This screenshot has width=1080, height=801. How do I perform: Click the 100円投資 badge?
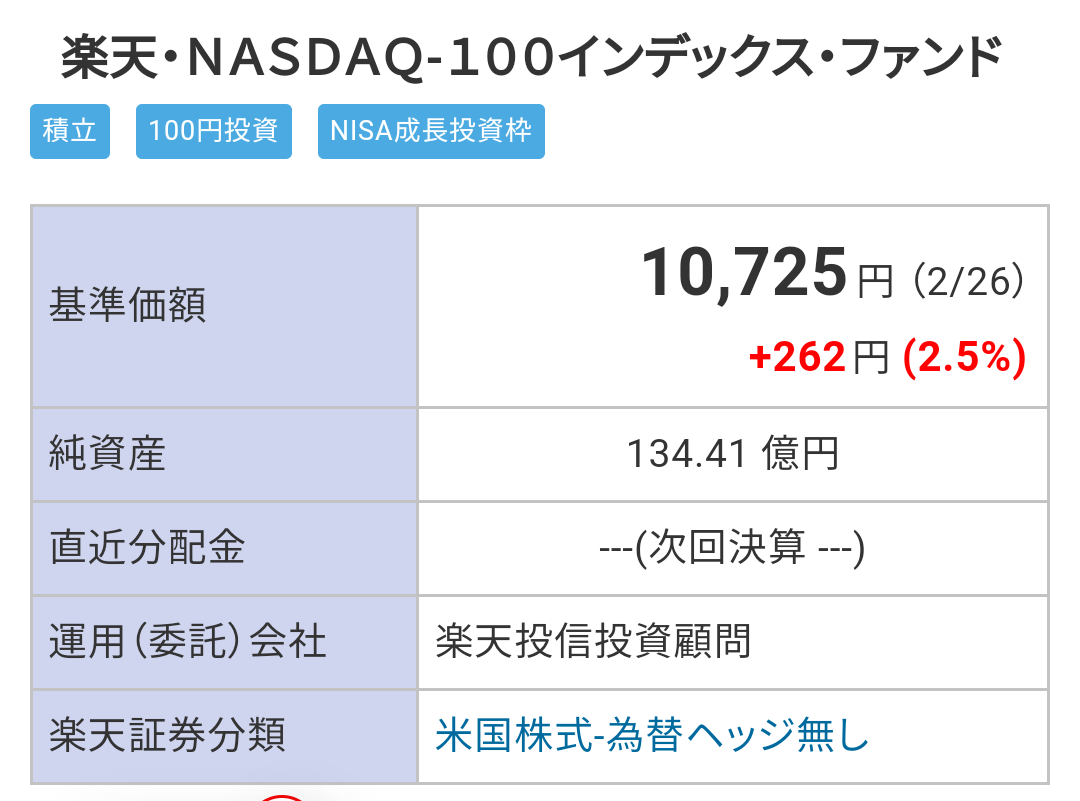tap(213, 131)
